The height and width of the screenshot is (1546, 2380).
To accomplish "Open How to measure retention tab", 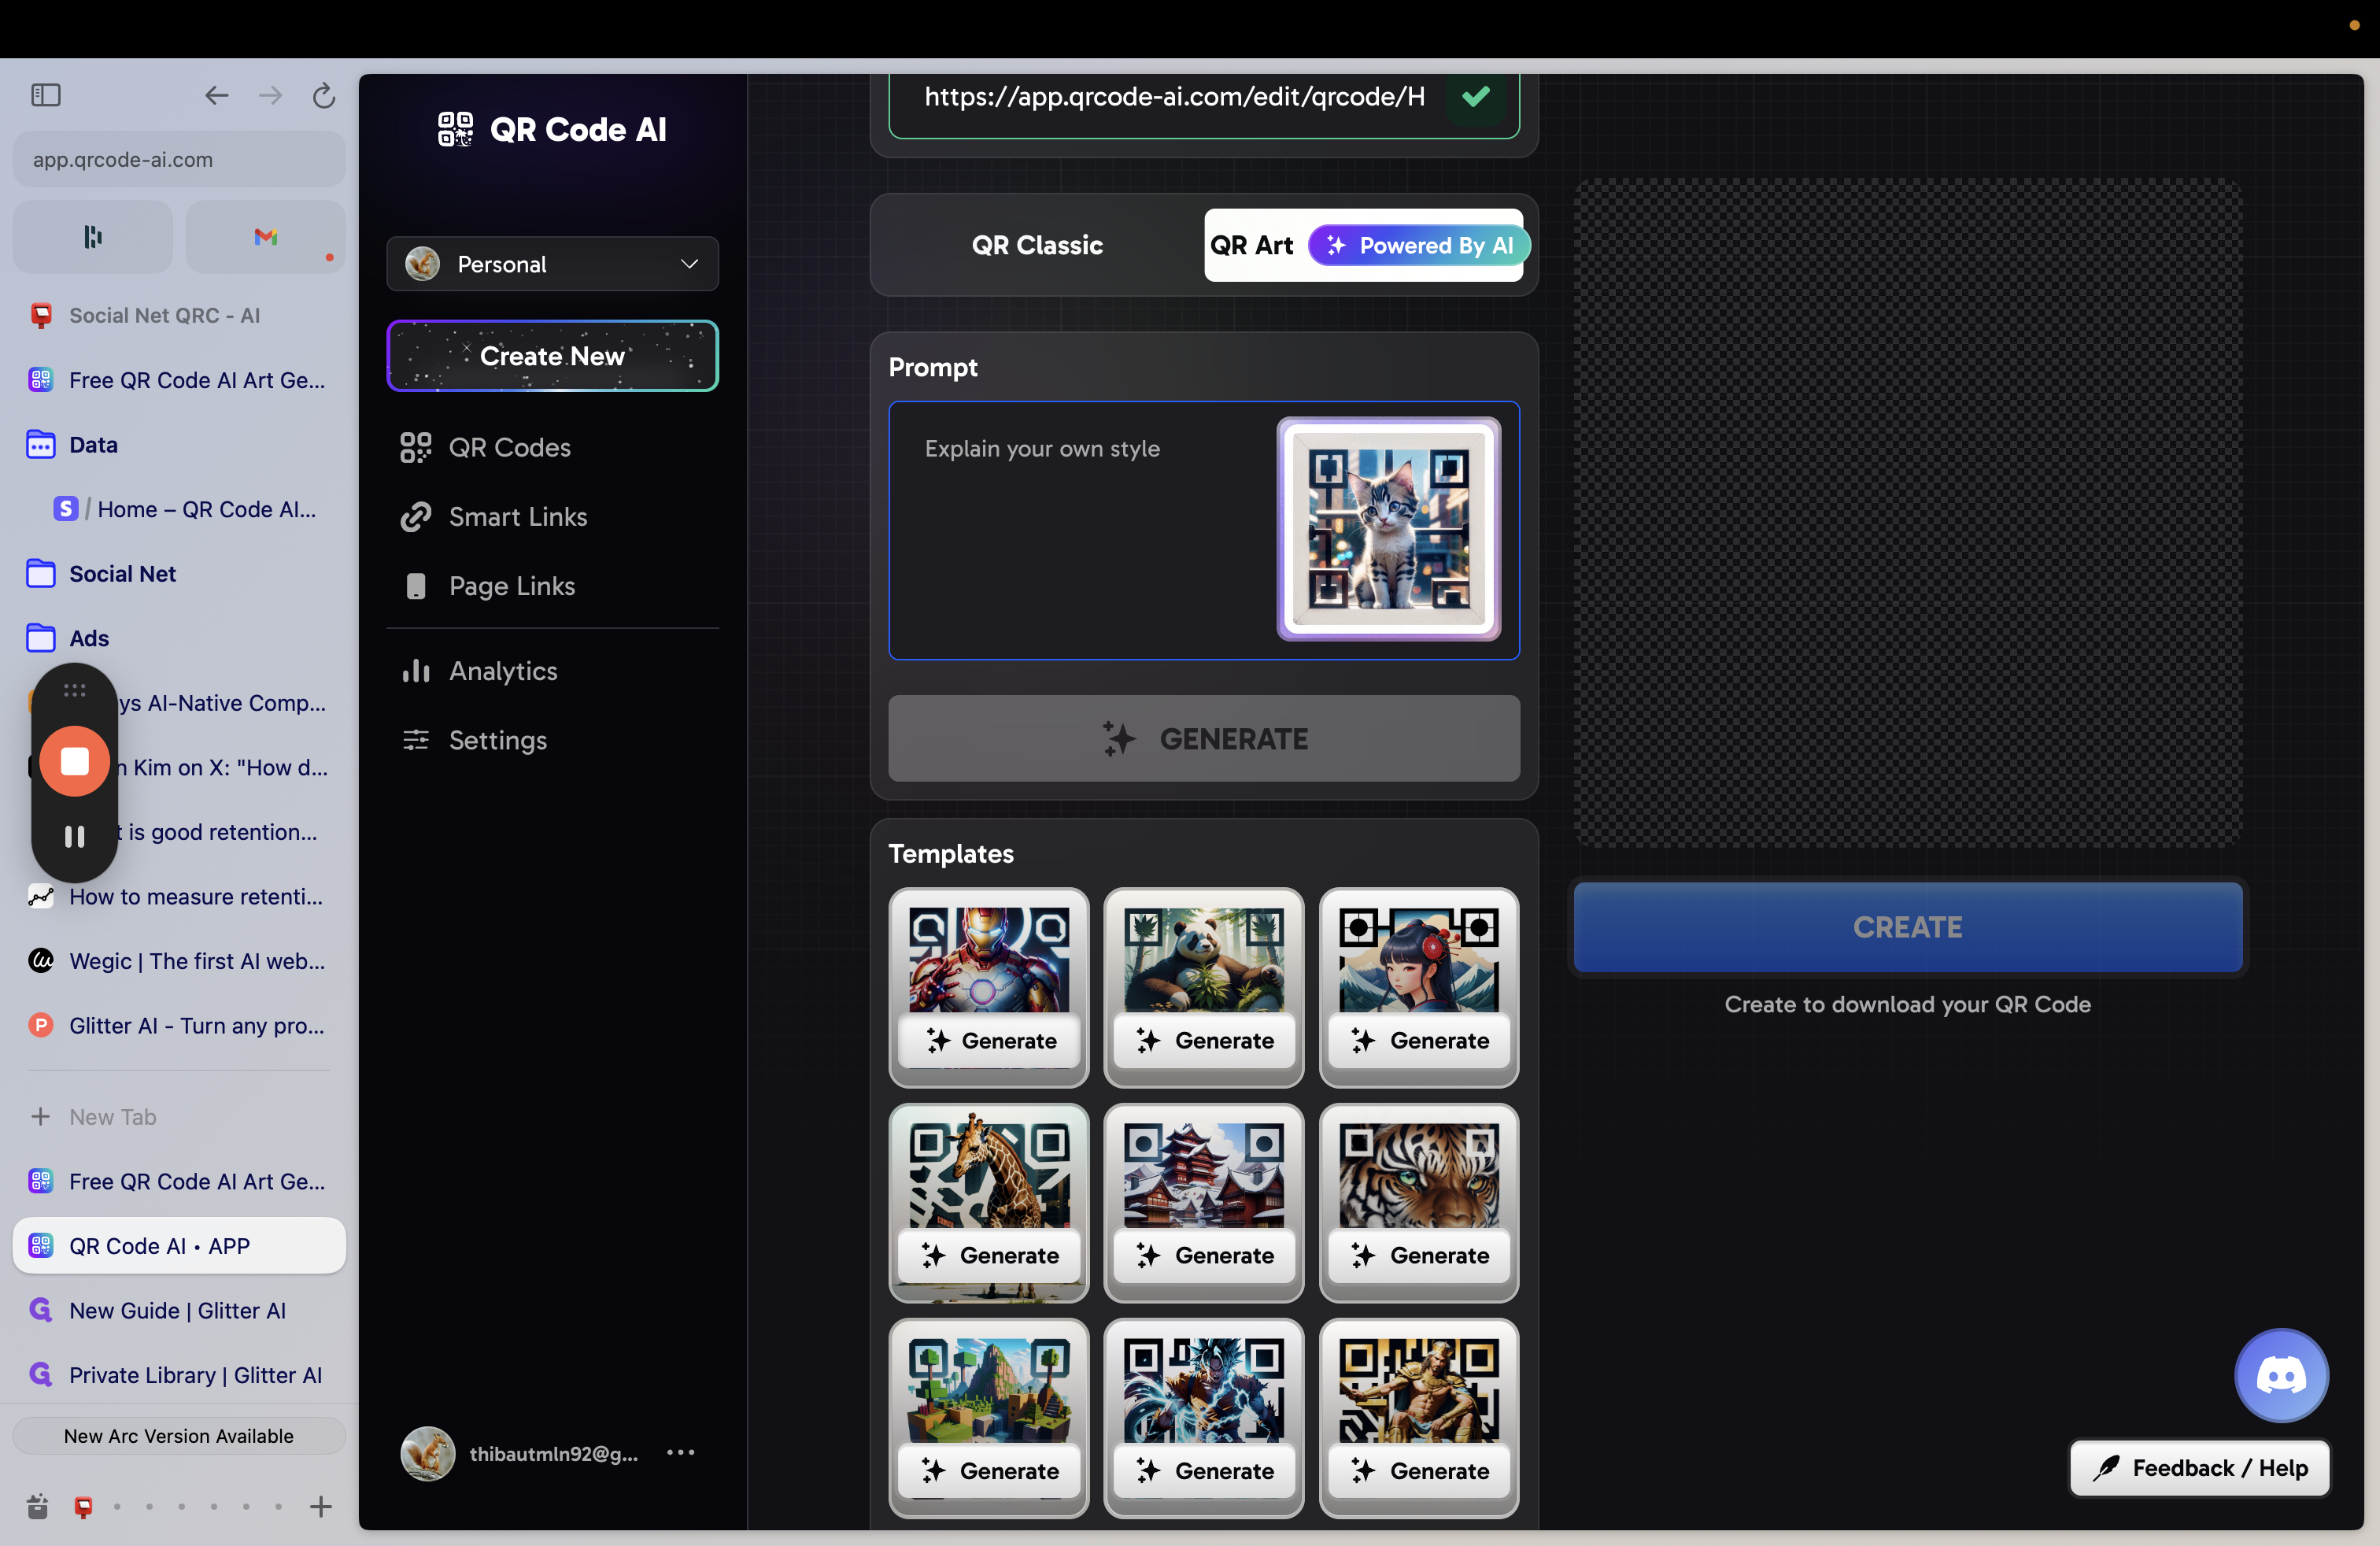I will click(x=179, y=896).
